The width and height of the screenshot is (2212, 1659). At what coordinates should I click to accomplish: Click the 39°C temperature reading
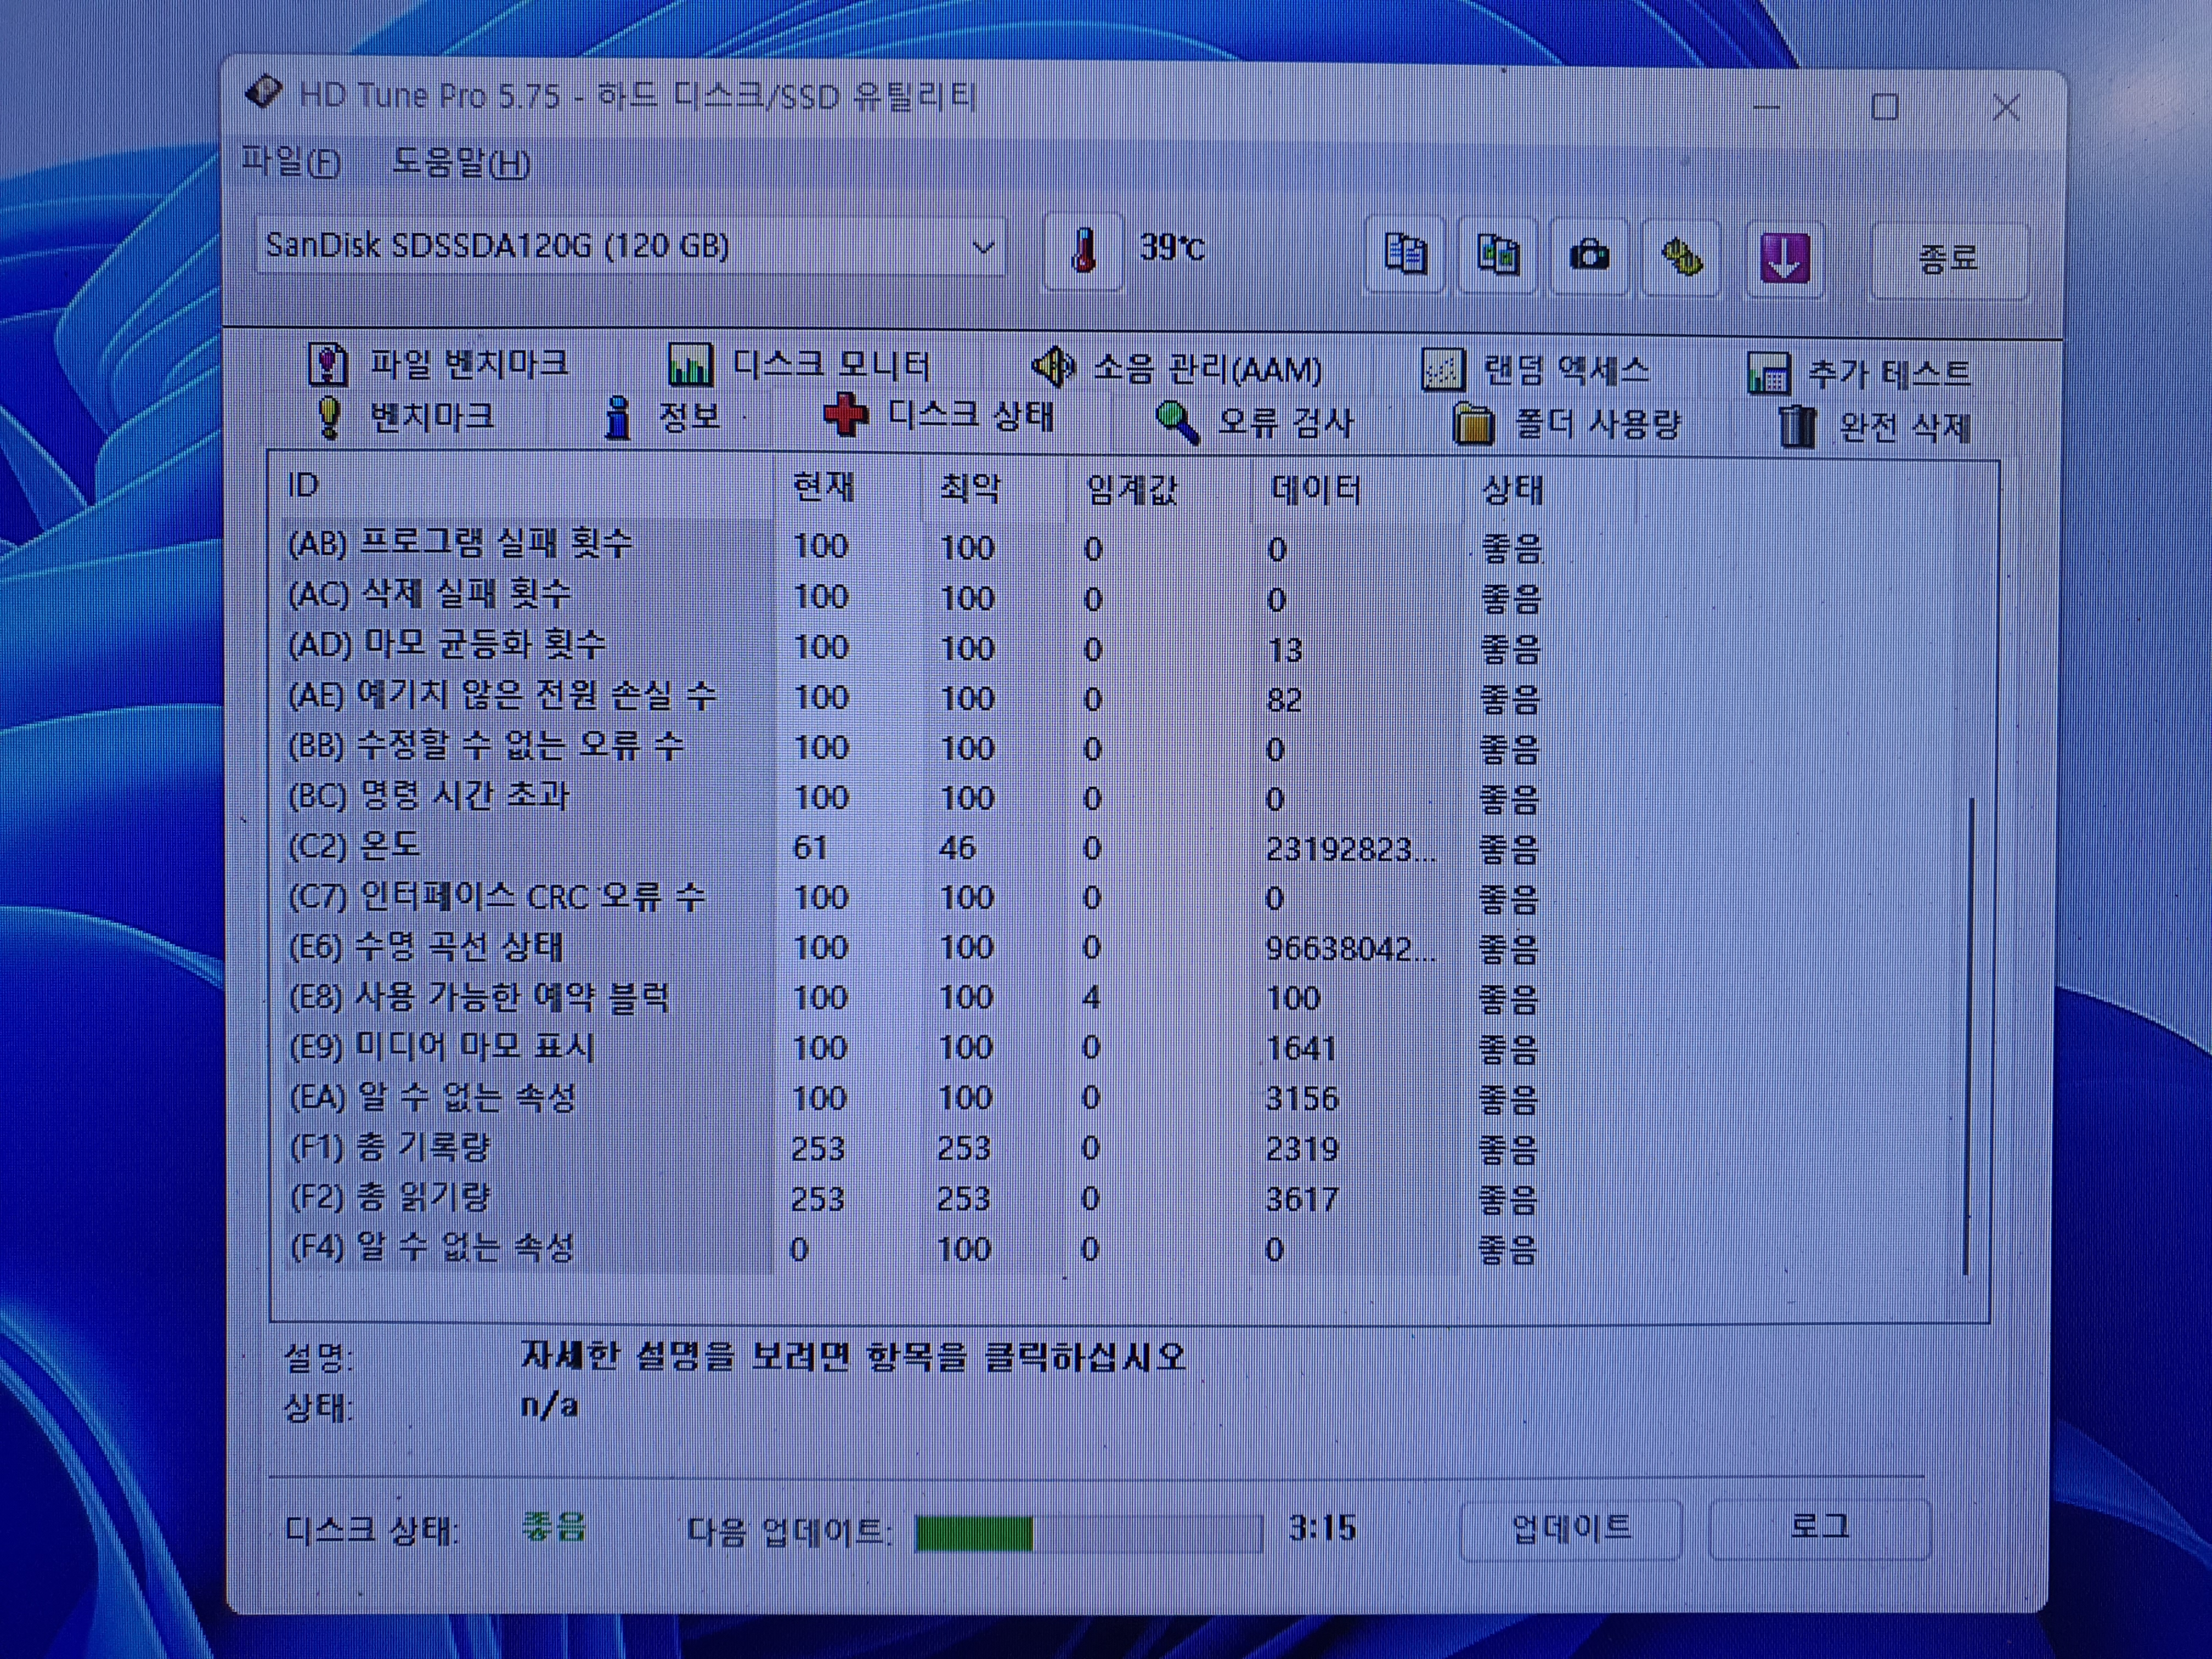(x=1172, y=247)
